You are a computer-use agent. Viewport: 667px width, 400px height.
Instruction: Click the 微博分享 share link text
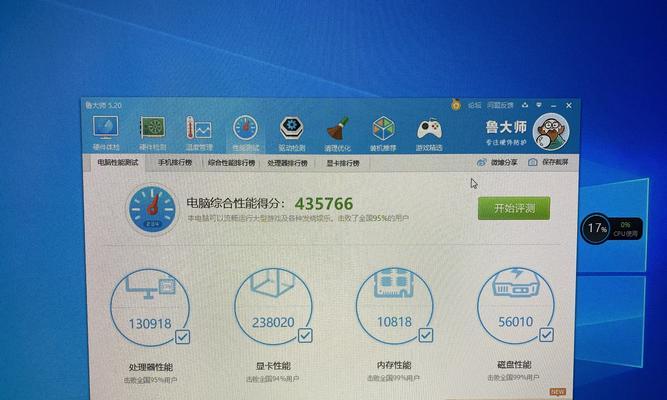click(504, 162)
